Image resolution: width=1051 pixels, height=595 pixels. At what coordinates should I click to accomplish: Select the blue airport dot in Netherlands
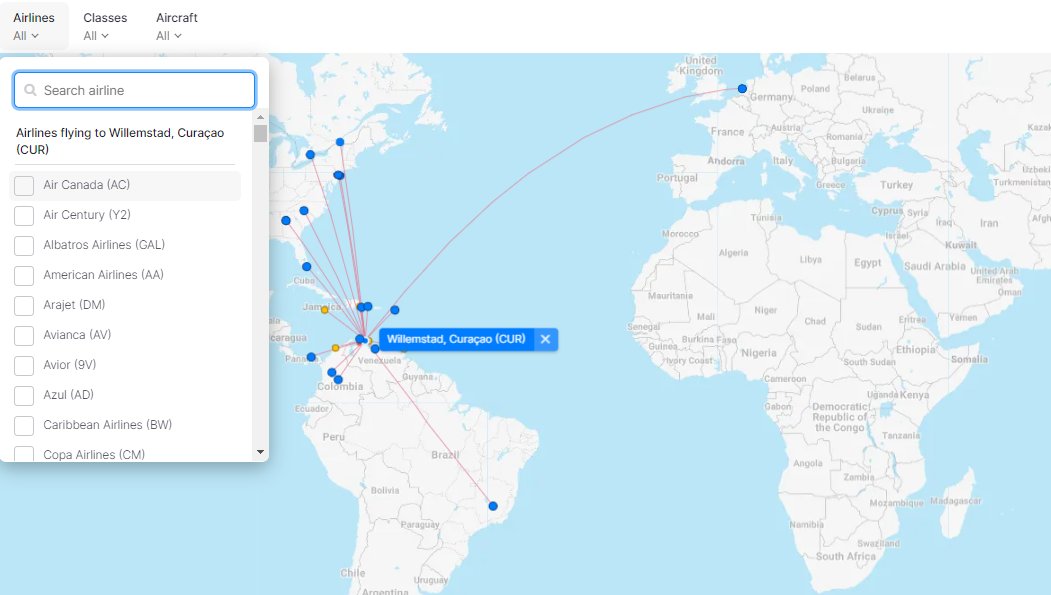742,88
